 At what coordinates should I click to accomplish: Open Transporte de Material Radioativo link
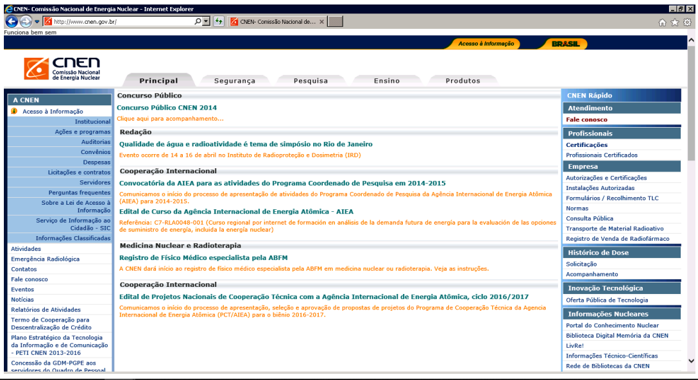[x=615, y=229]
